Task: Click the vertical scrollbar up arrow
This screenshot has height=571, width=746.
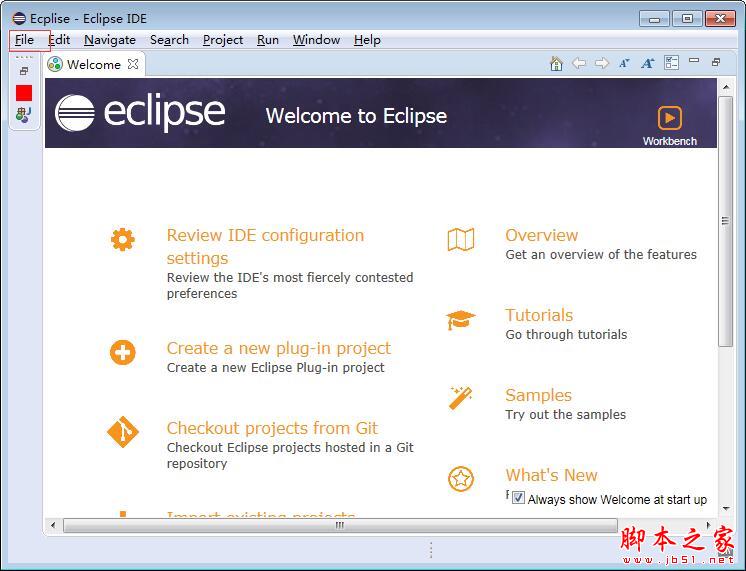Action: (x=726, y=87)
